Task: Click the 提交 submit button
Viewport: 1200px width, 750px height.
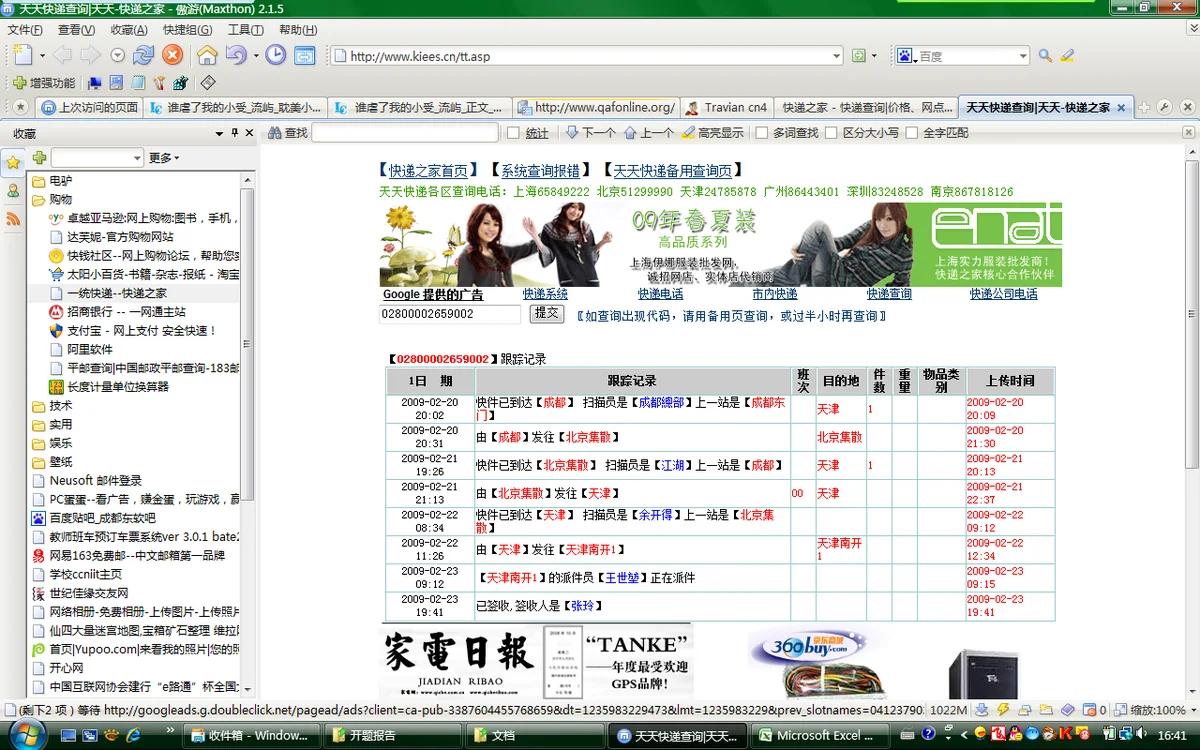Action: coord(547,313)
